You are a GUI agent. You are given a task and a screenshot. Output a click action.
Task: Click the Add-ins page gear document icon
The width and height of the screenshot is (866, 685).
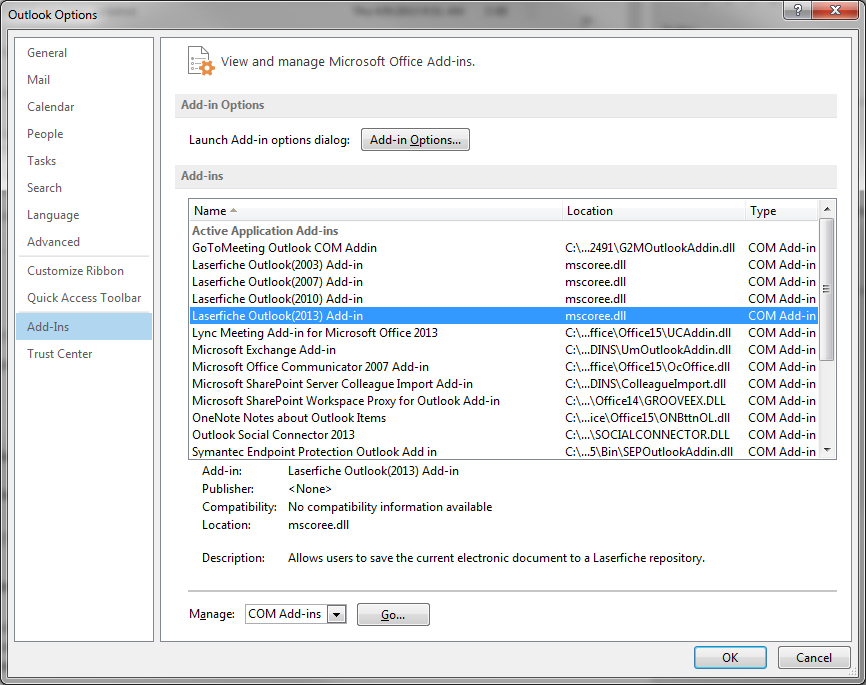(200, 61)
